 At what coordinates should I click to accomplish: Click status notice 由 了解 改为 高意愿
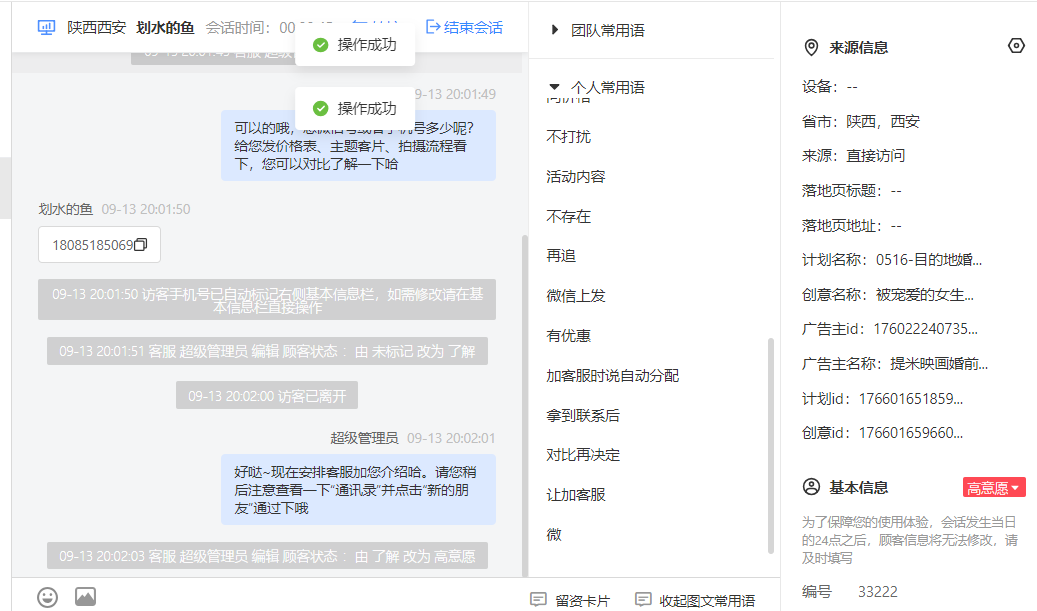tap(267, 556)
